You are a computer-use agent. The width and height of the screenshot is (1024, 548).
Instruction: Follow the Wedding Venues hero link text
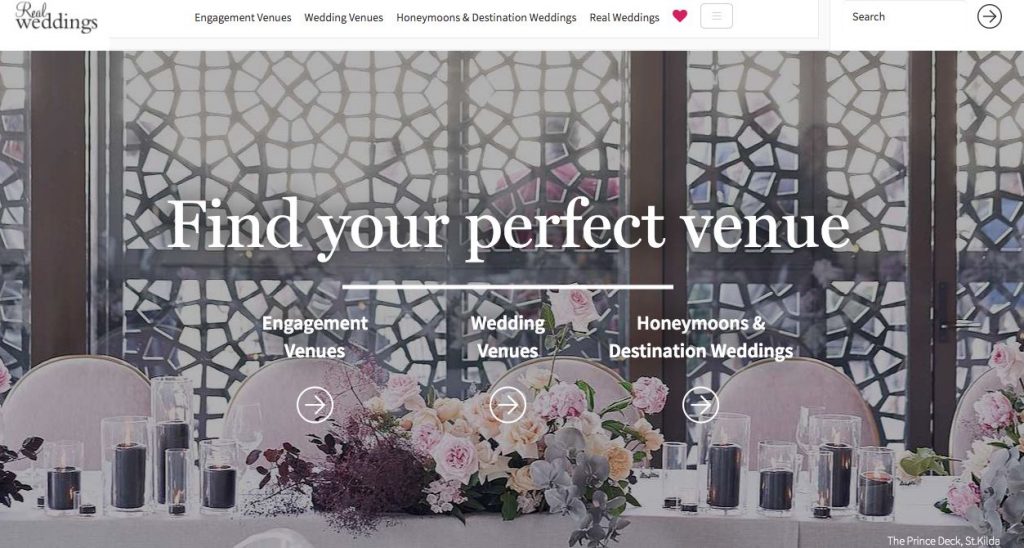click(x=507, y=337)
